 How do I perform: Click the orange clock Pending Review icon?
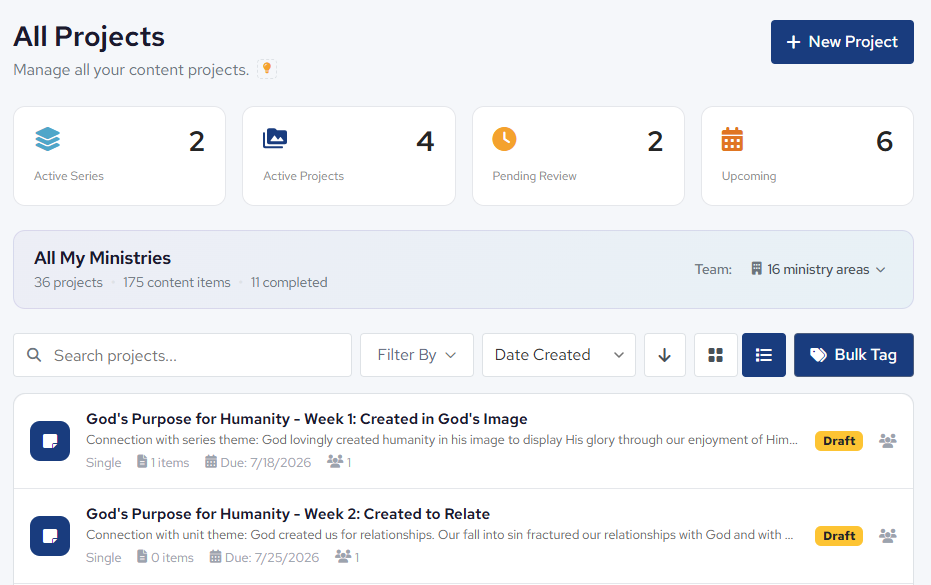(504, 139)
